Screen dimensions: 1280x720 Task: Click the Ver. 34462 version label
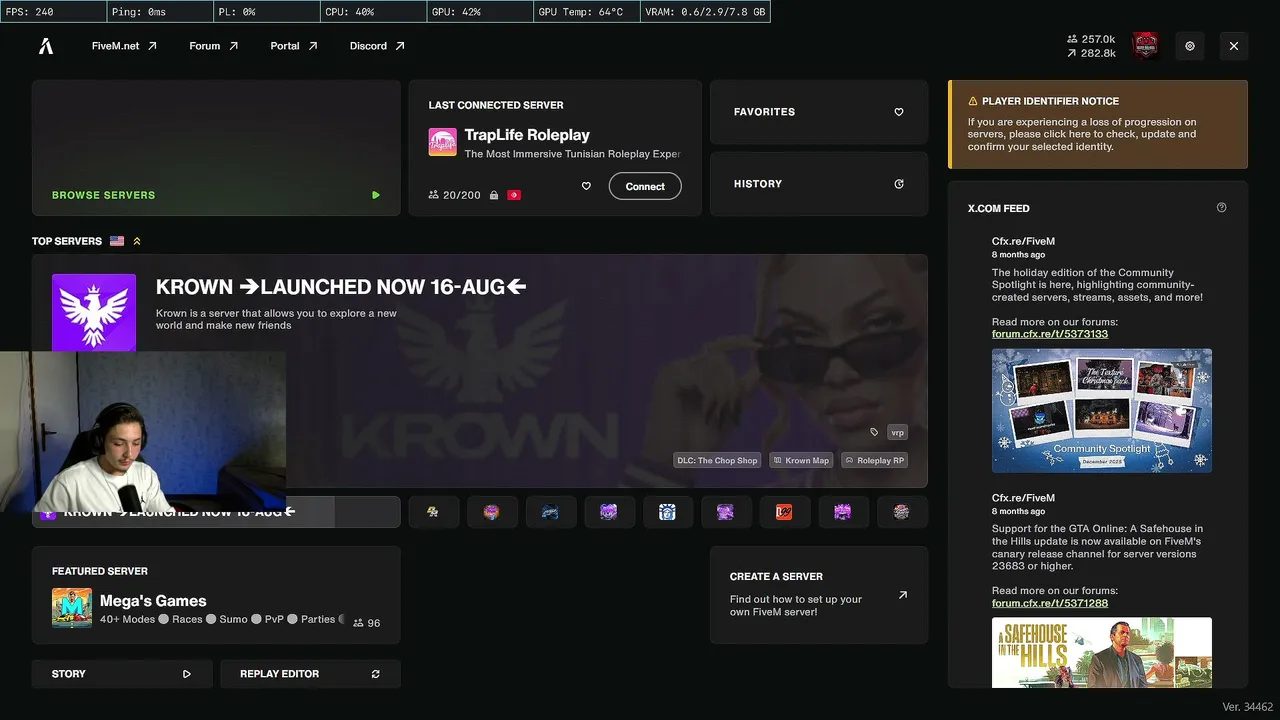pyautogui.click(x=1247, y=707)
